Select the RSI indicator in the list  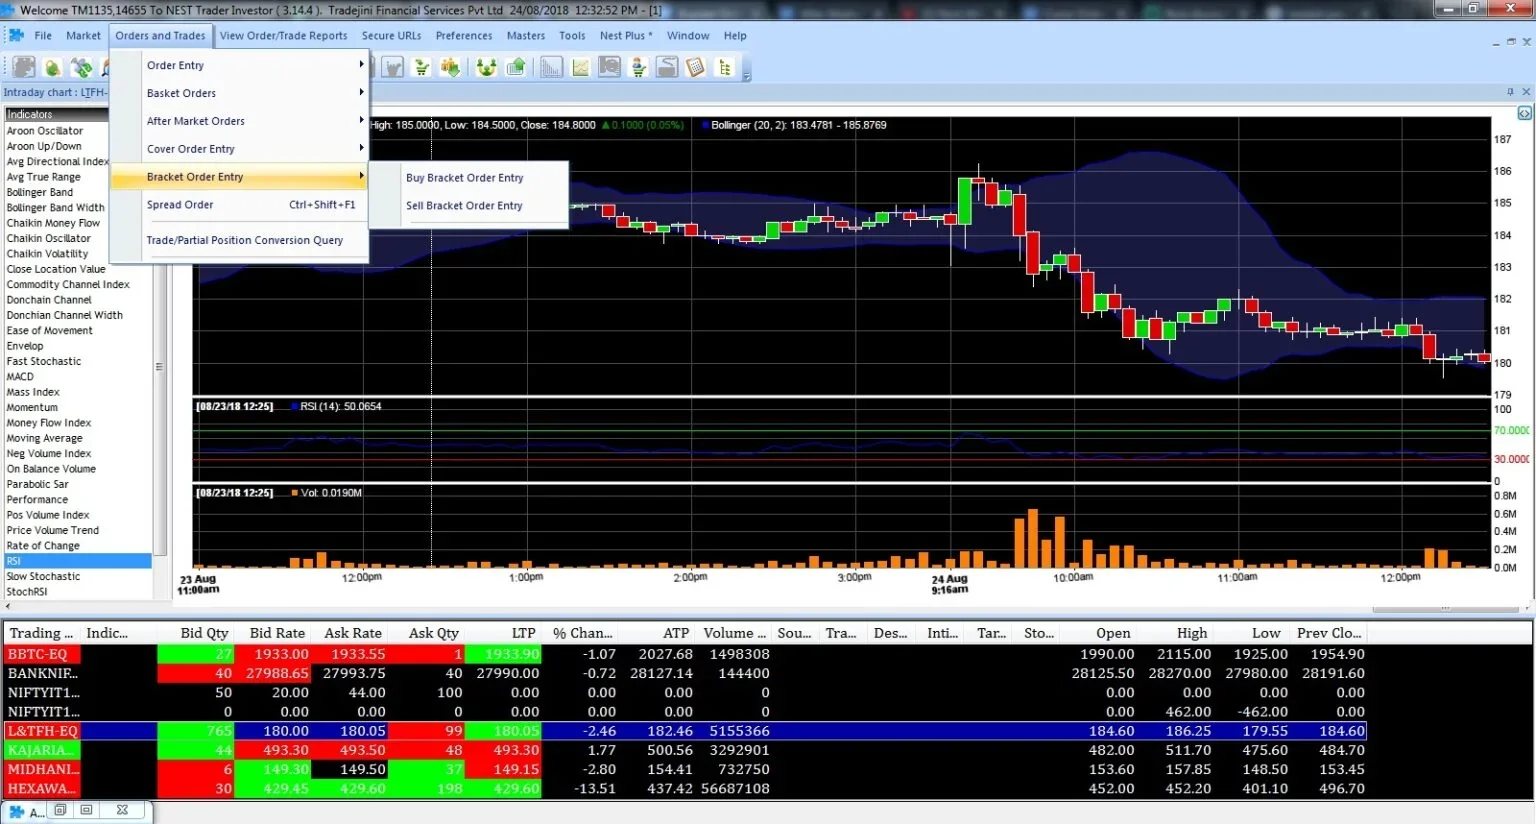78,561
